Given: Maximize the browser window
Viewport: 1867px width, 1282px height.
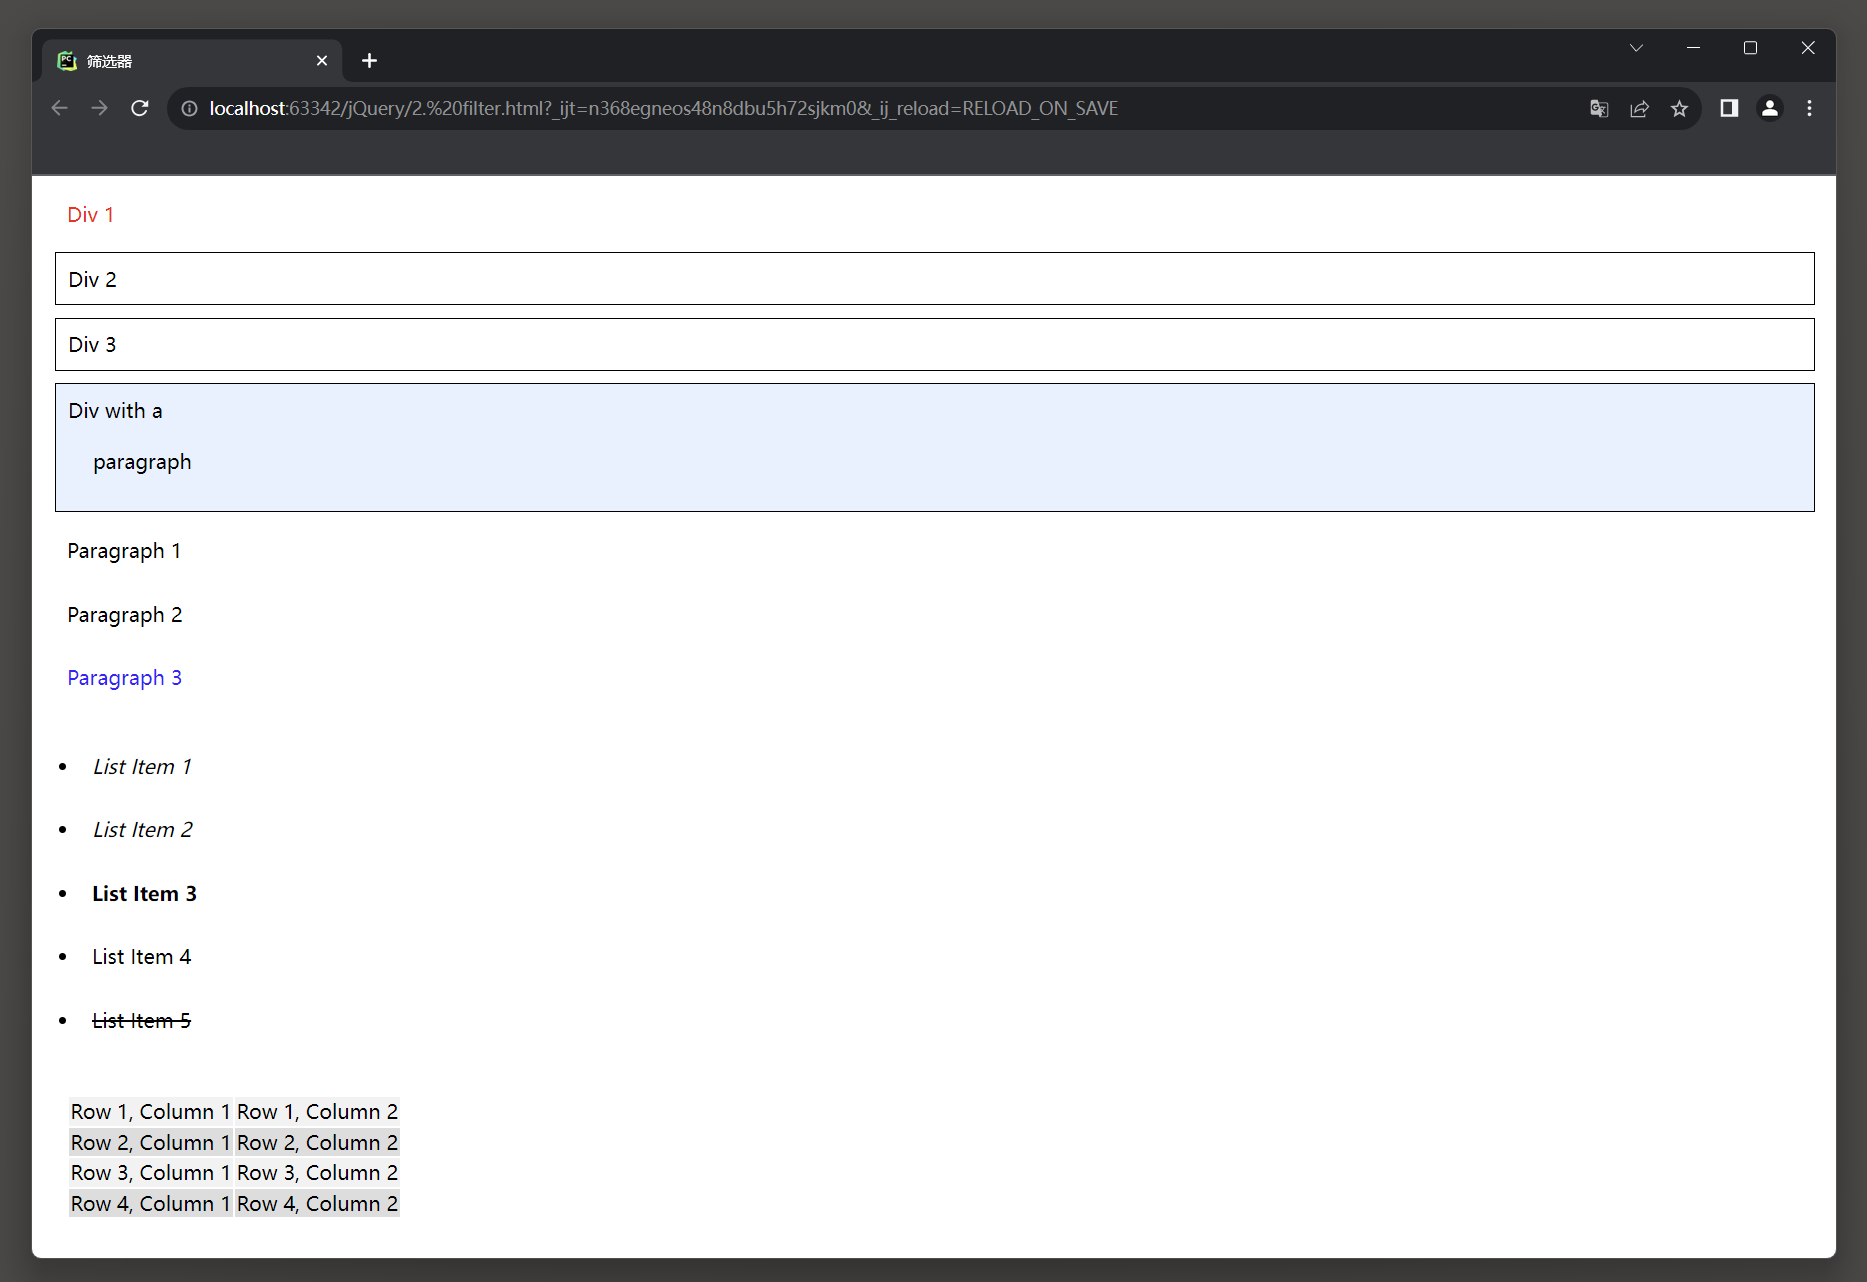Looking at the screenshot, I should pos(1750,48).
